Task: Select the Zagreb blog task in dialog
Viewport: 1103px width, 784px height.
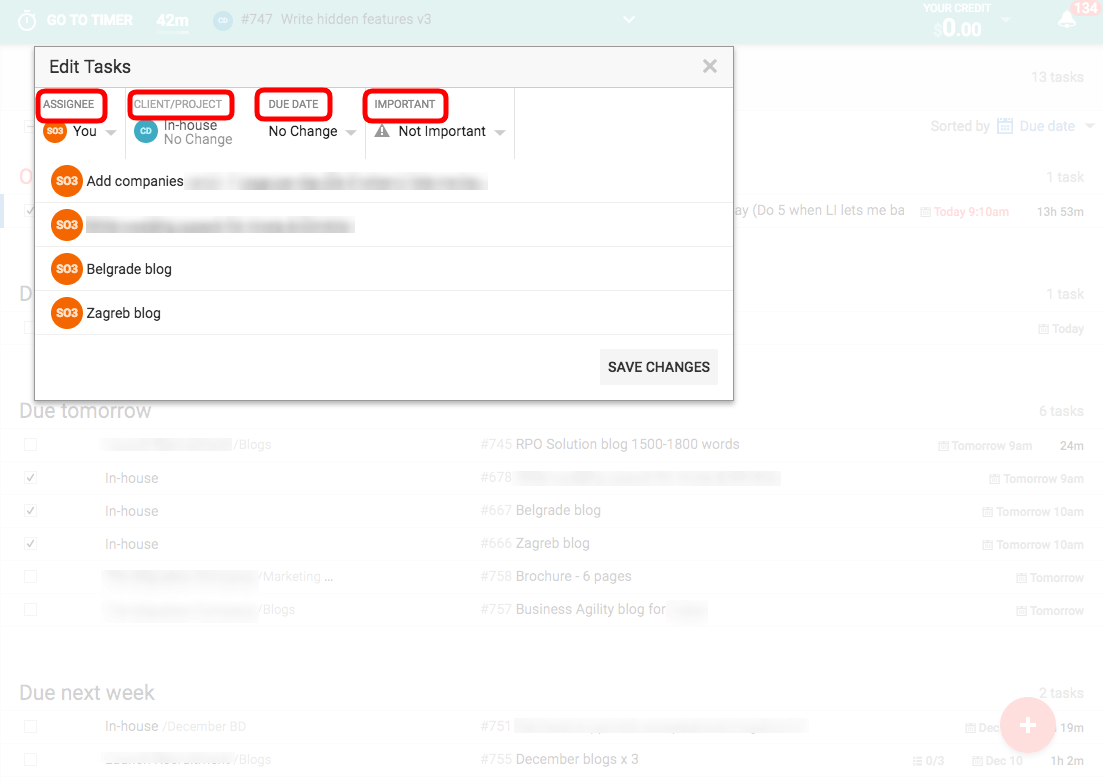Action: click(x=383, y=313)
